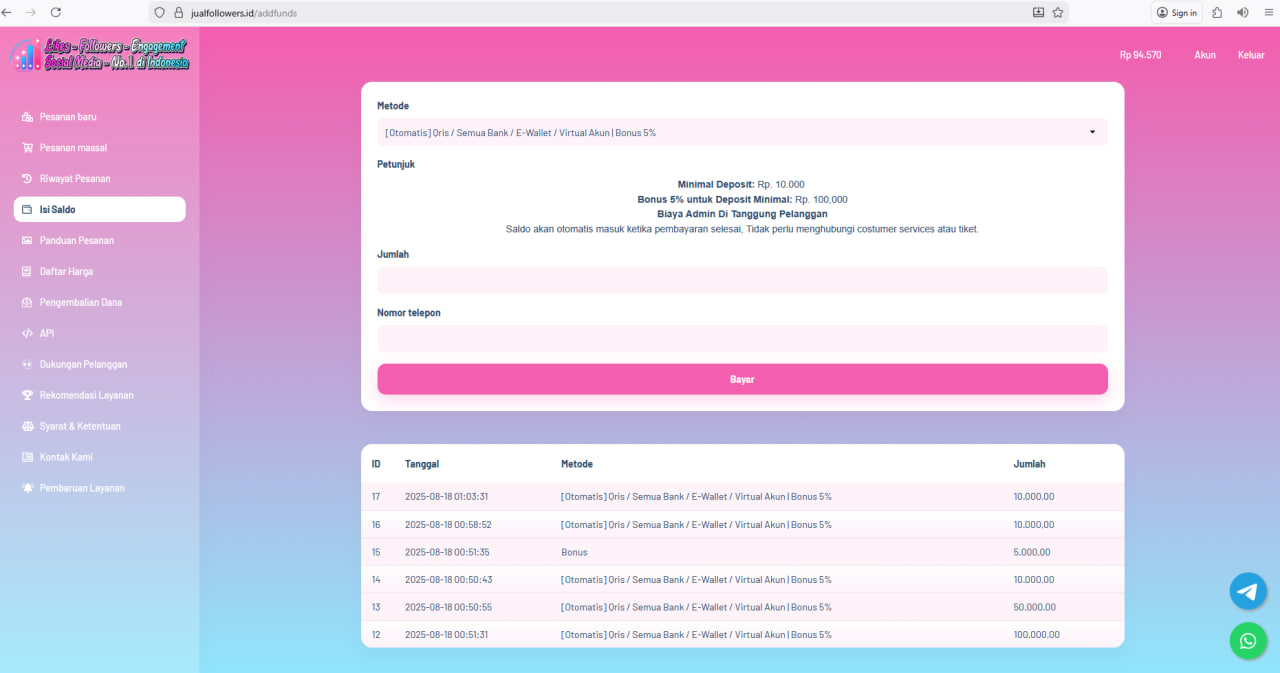Click into the Nomor telepon field
Image resolution: width=1280 pixels, height=673 pixels.
click(x=742, y=338)
